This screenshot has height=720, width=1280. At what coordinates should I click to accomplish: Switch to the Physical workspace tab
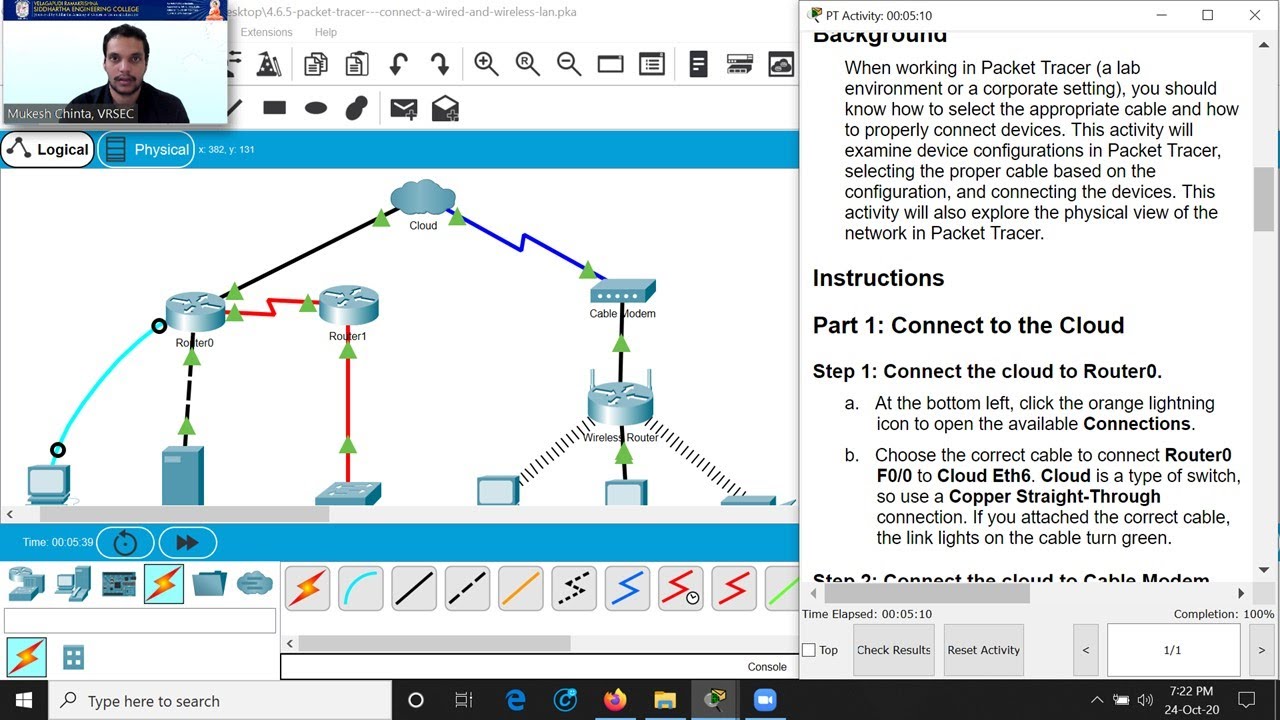[x=146, y=150]
